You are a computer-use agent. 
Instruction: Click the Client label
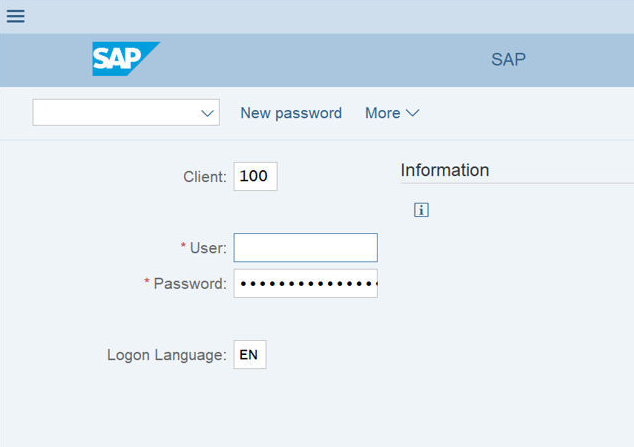pos(205,177)
